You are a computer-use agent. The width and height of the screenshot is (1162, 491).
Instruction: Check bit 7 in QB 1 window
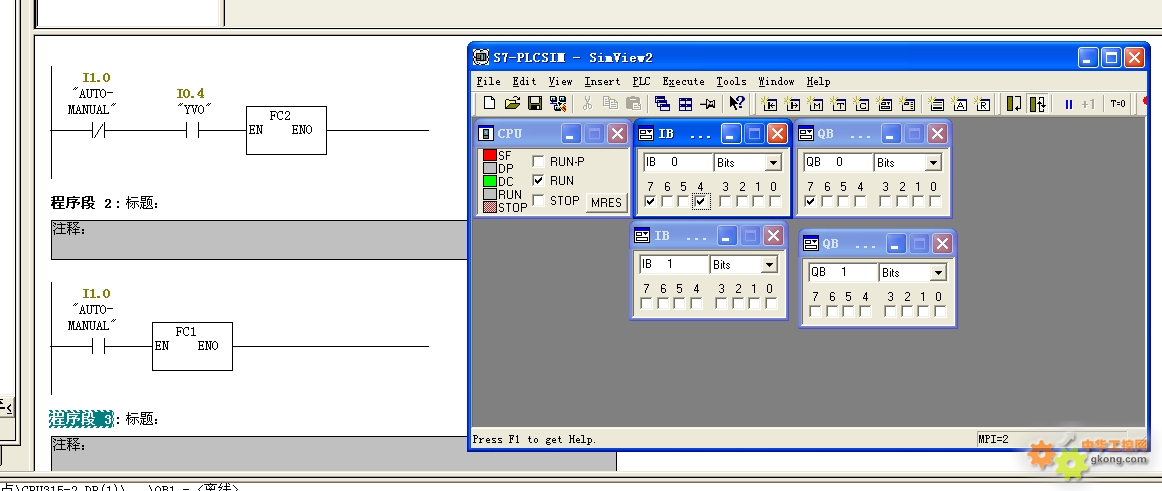815,312
